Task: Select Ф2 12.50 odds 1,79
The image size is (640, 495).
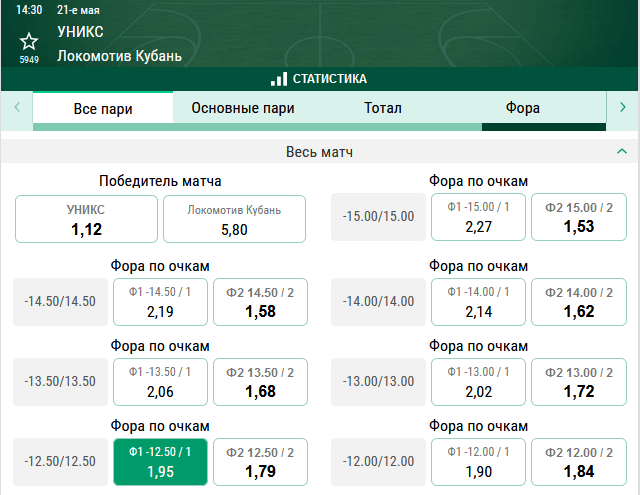Action: [x=260, y=462]
